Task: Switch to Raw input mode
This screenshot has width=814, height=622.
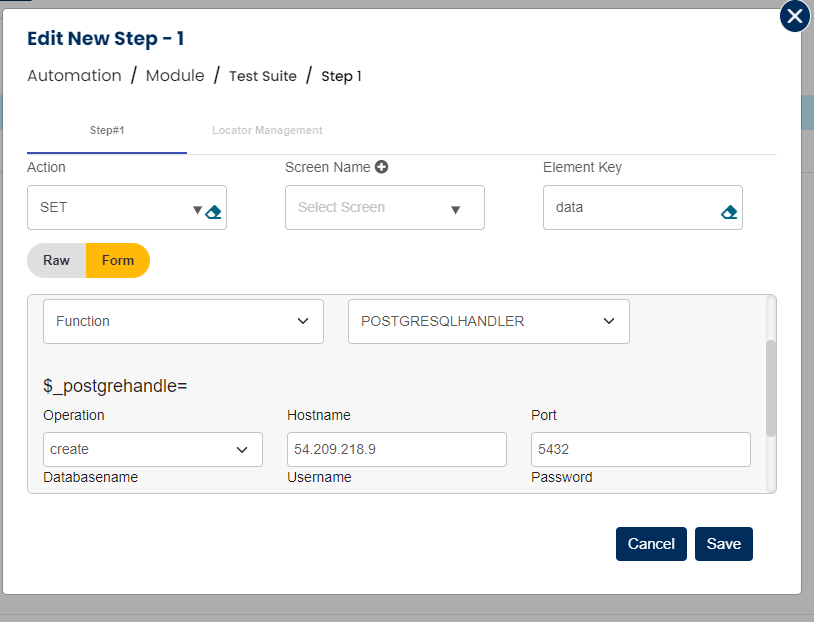Action: coord(57,260)
